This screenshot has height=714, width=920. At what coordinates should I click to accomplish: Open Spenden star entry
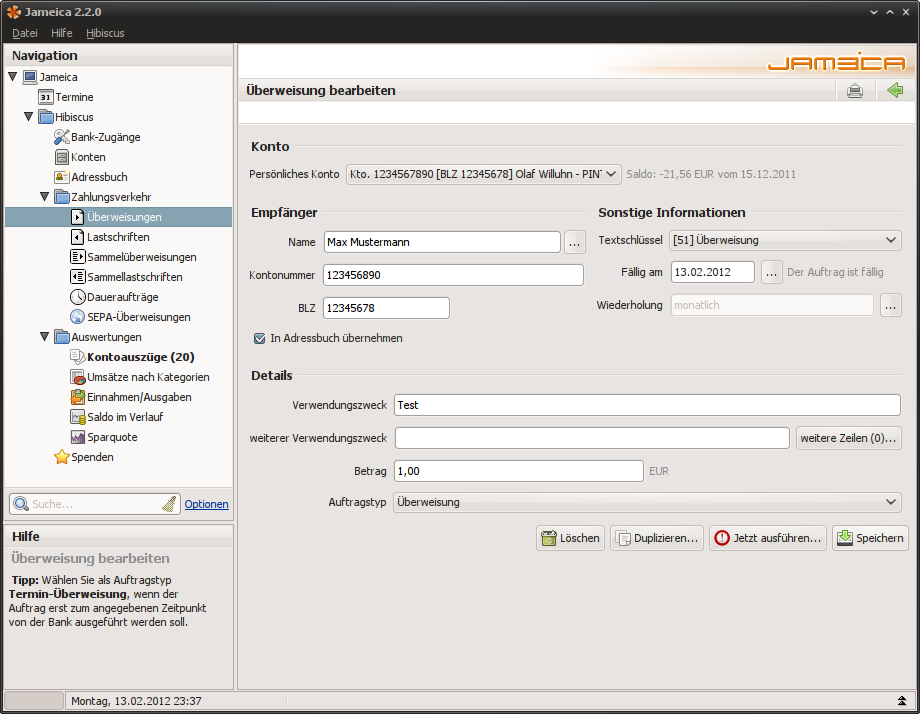click(62, 457)
